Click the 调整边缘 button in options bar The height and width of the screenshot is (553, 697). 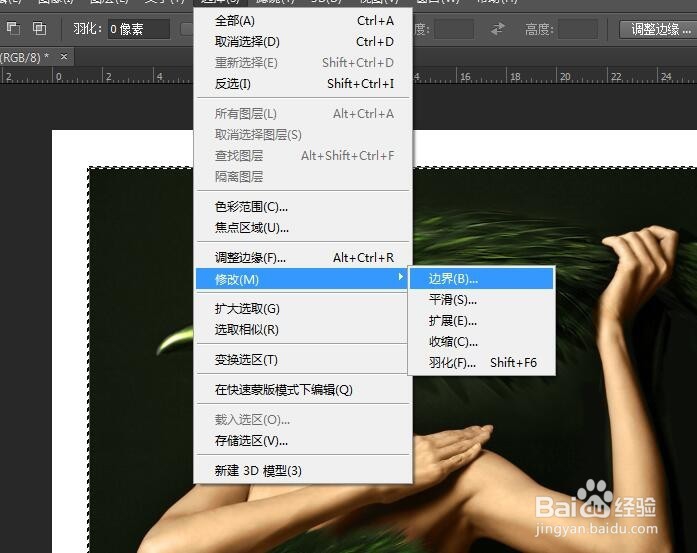[x=661, y=29]
